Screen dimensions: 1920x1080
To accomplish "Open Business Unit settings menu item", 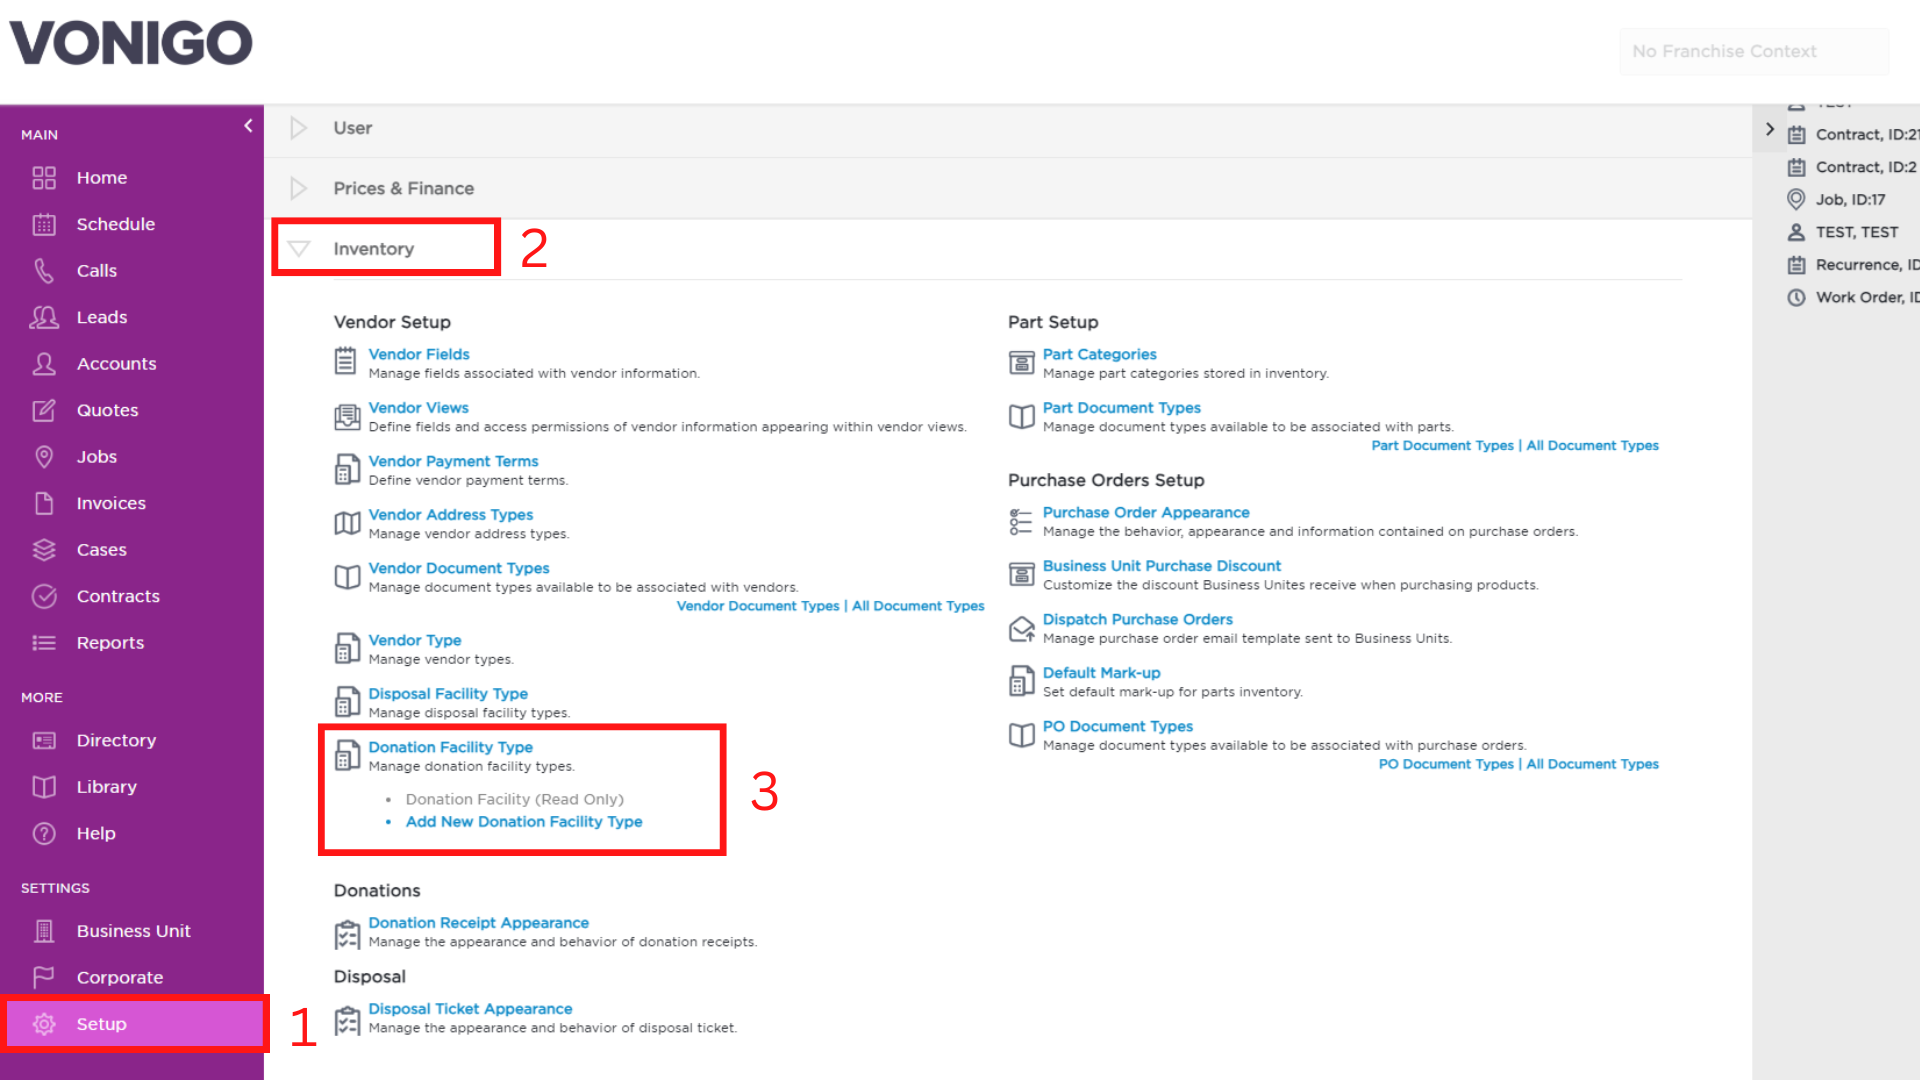I will [x=133, y=931].
